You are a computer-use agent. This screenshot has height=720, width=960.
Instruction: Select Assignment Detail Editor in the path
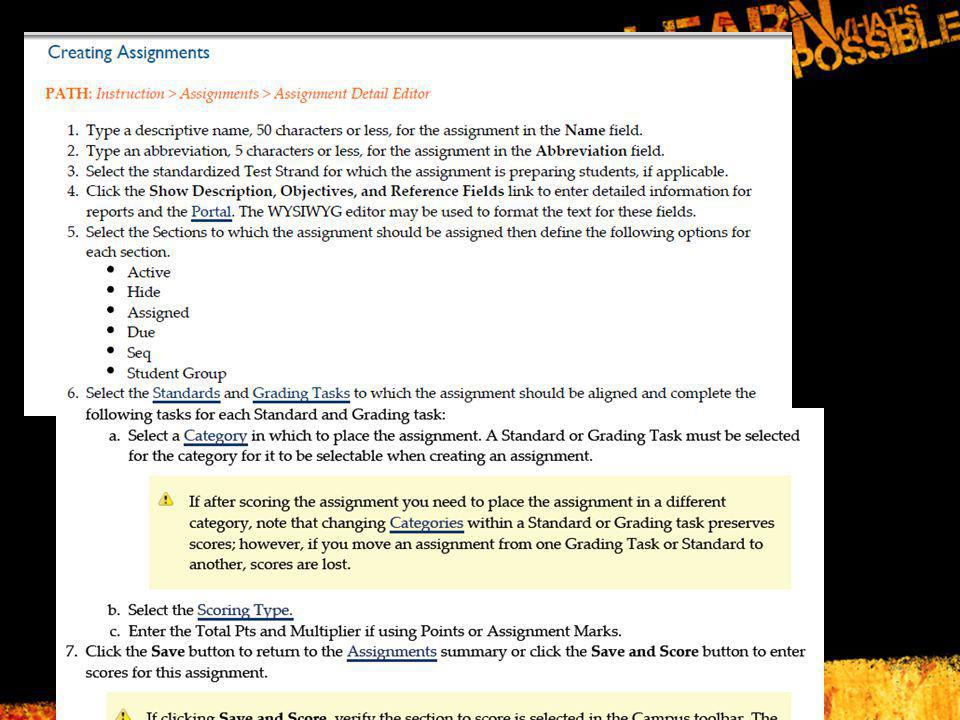[352, 94]
